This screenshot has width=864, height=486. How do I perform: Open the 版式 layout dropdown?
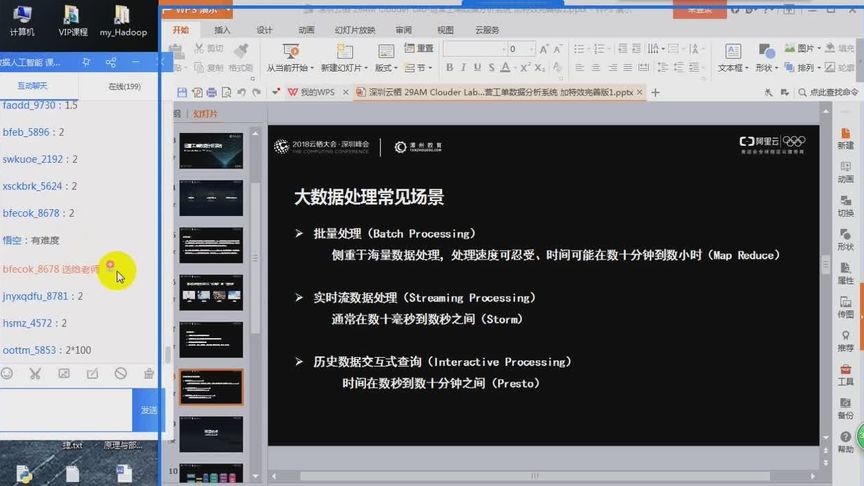[x=386, y=58]
